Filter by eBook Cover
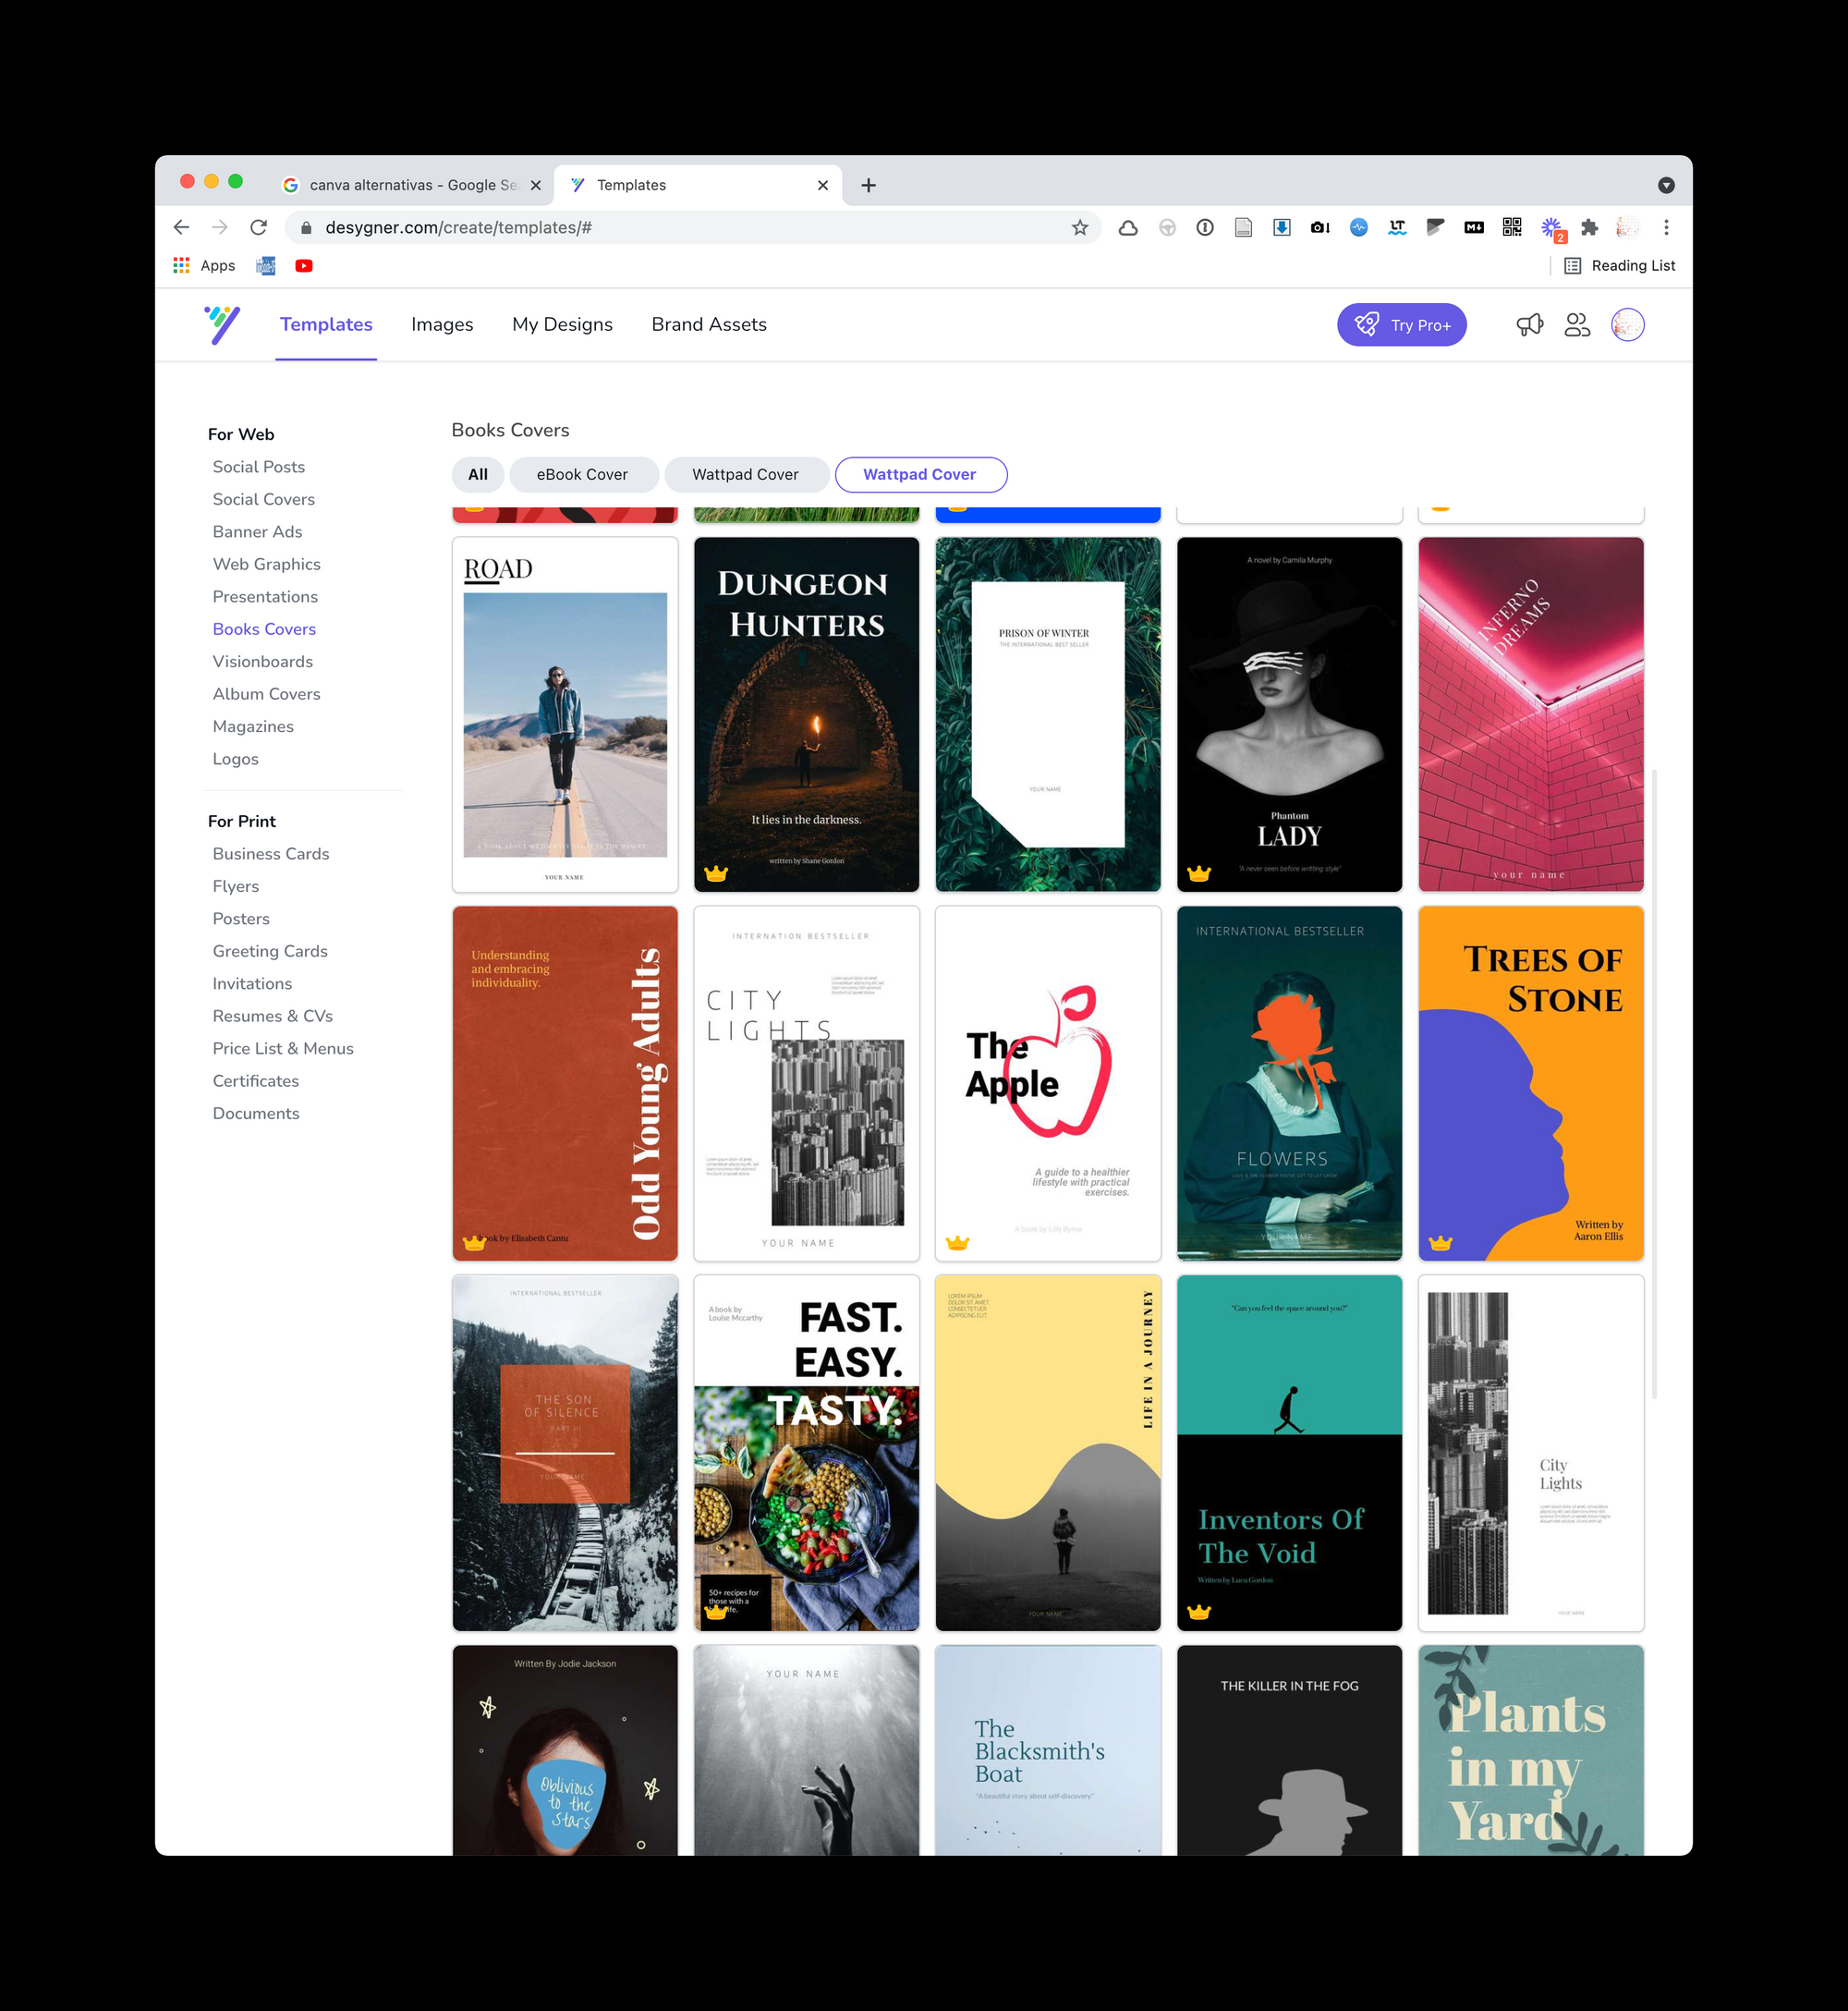 583,475
